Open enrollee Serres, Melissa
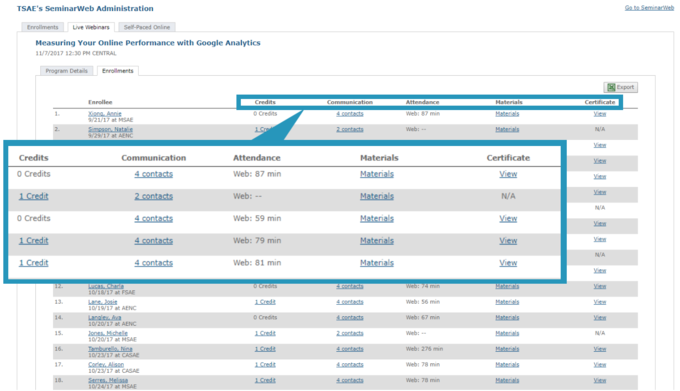 pyautogui.click(x=108, y=380)
